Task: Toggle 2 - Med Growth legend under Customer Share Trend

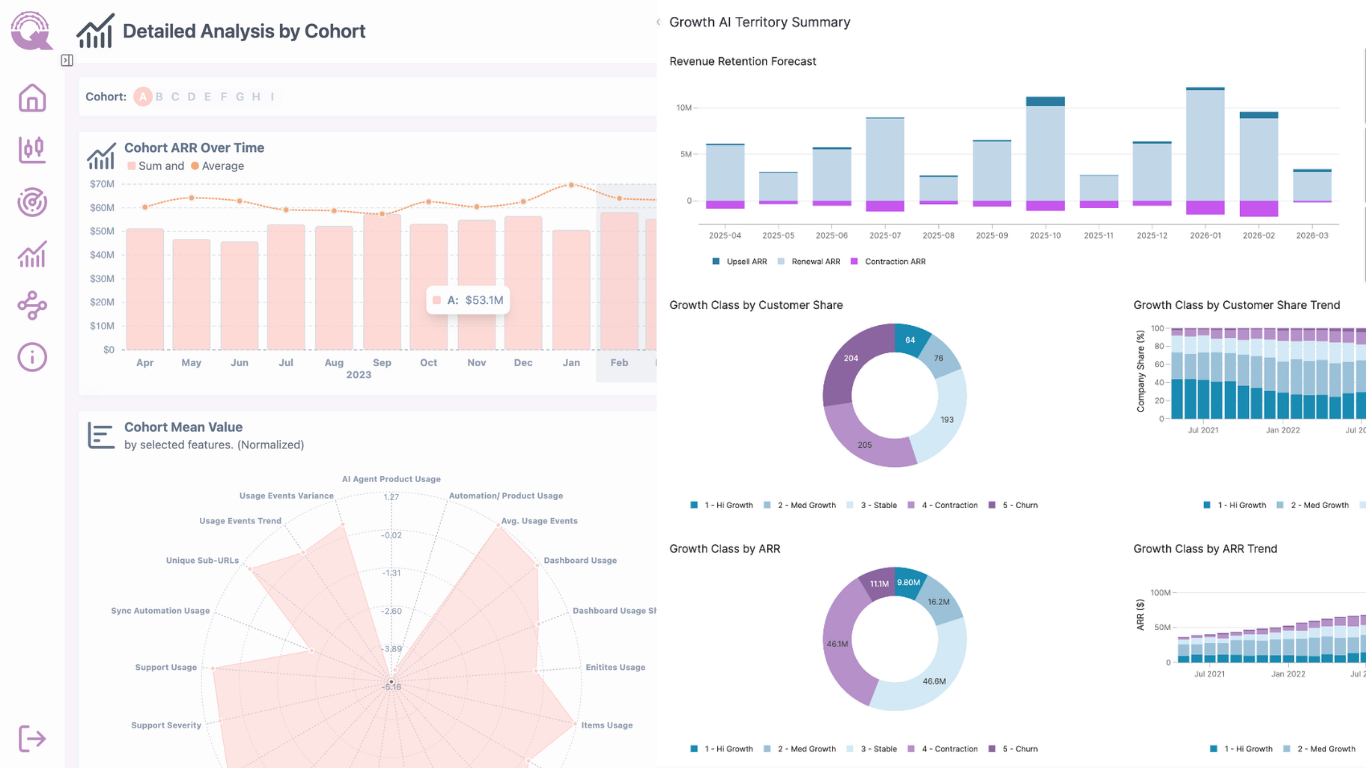Action: (1312, 505)
